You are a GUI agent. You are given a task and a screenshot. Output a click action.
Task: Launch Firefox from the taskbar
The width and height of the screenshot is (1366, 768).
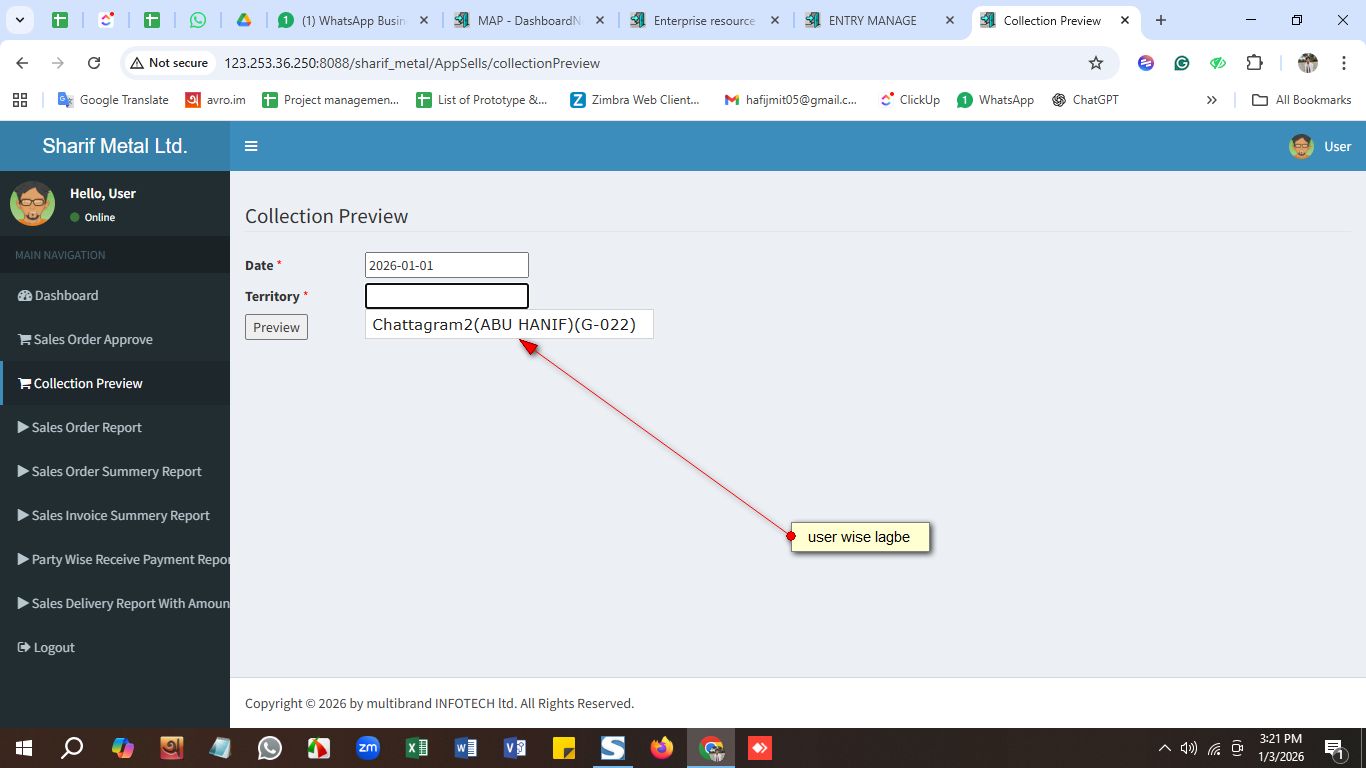tap(662, 748)
